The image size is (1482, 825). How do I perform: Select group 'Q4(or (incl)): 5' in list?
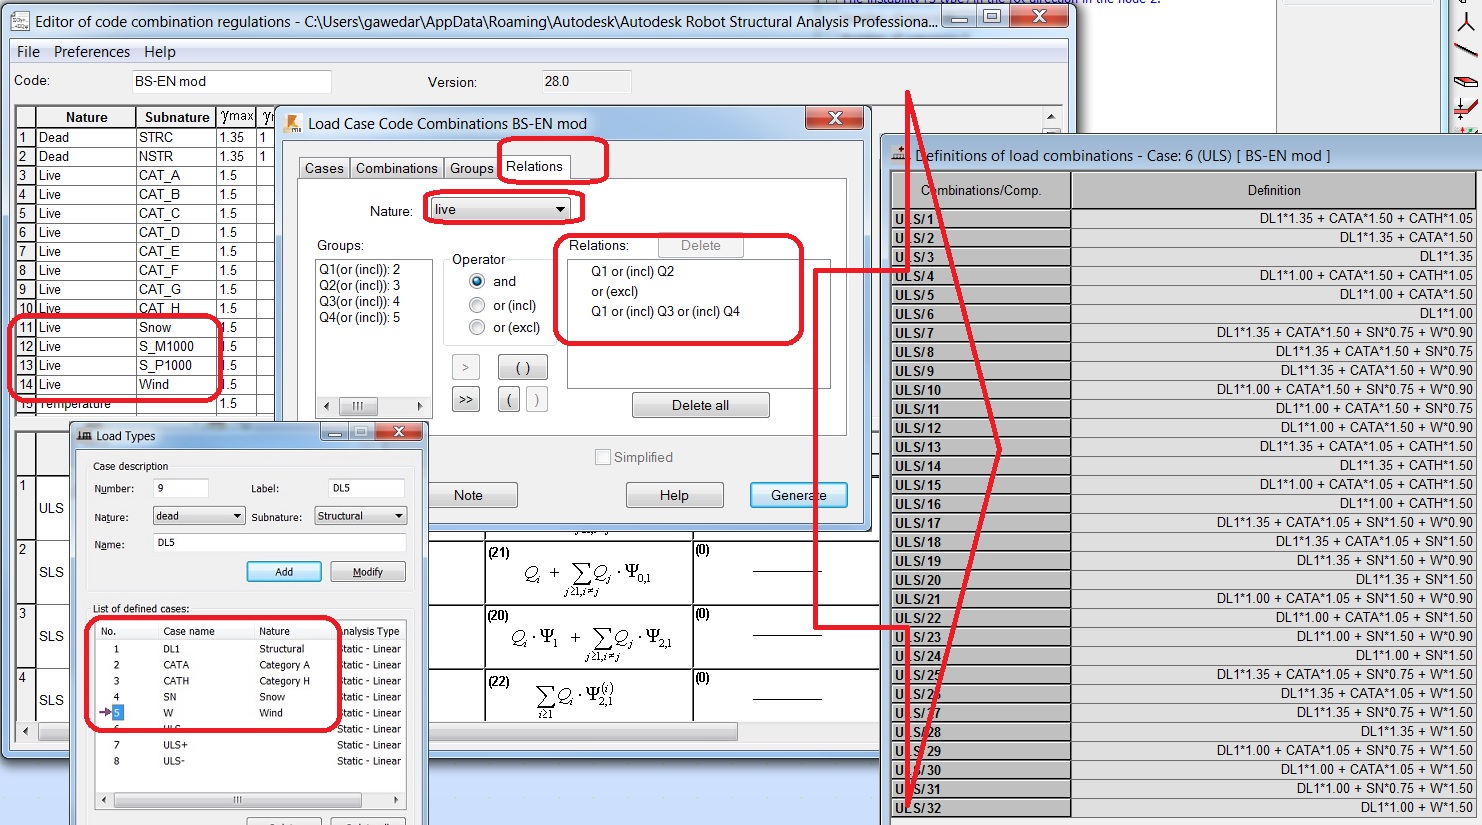360,317
